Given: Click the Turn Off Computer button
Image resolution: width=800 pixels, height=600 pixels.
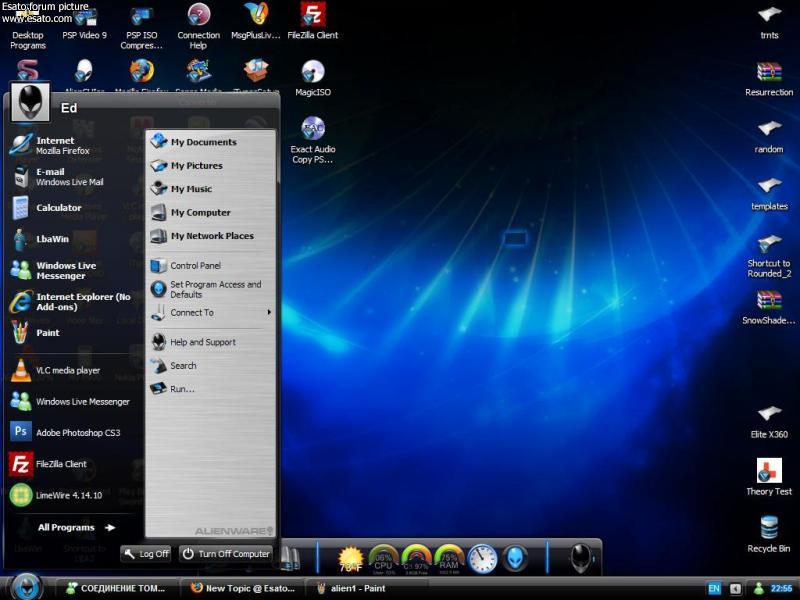Looking at the screenshot, I should [226, 554].
